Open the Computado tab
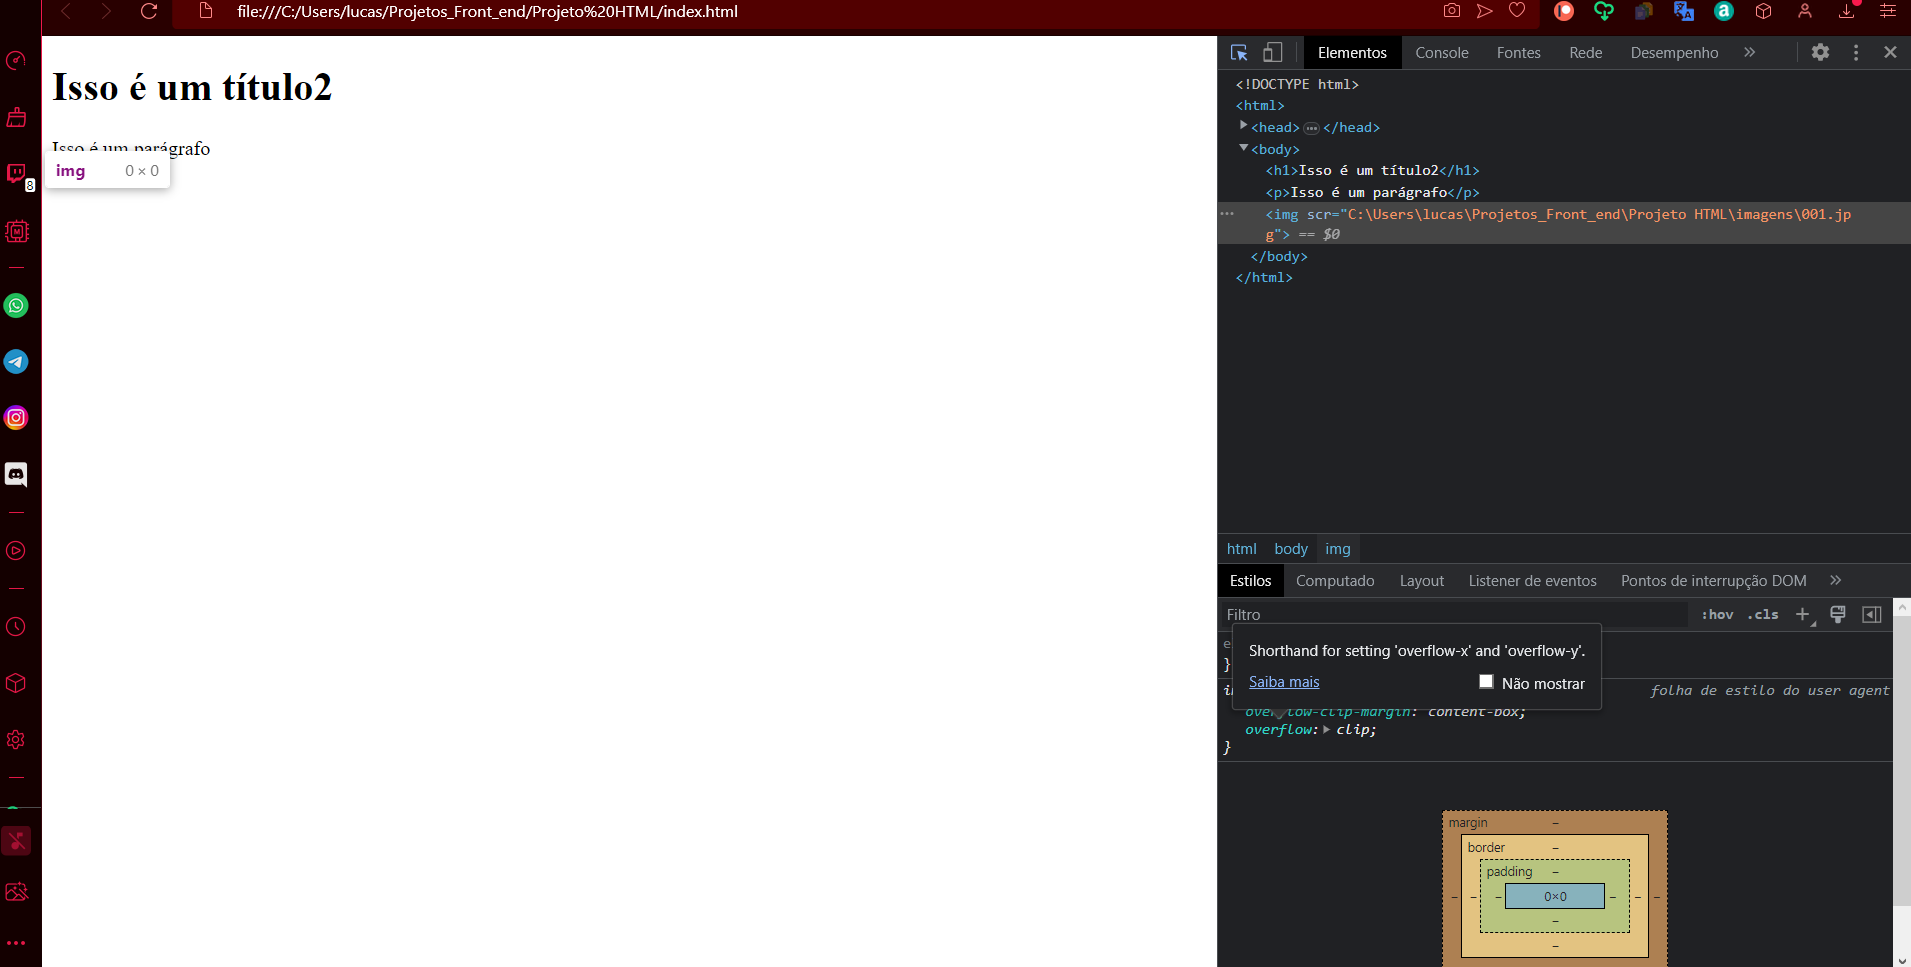This screenshot has width=1911, height=967. coord(1335,581)
